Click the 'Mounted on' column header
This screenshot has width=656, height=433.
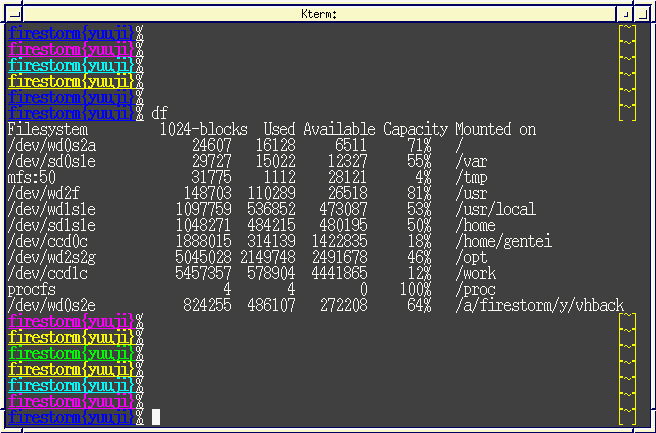click(495, 130)
